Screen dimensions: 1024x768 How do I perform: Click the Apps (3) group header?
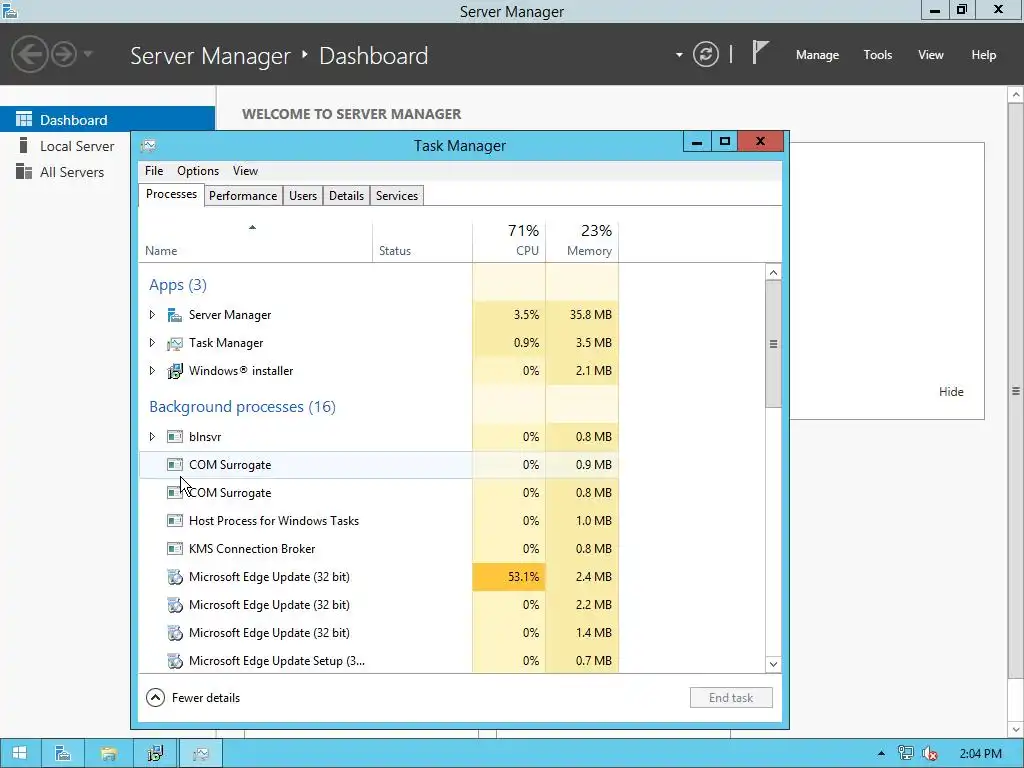pyautogui.click(x=178, y=285)
